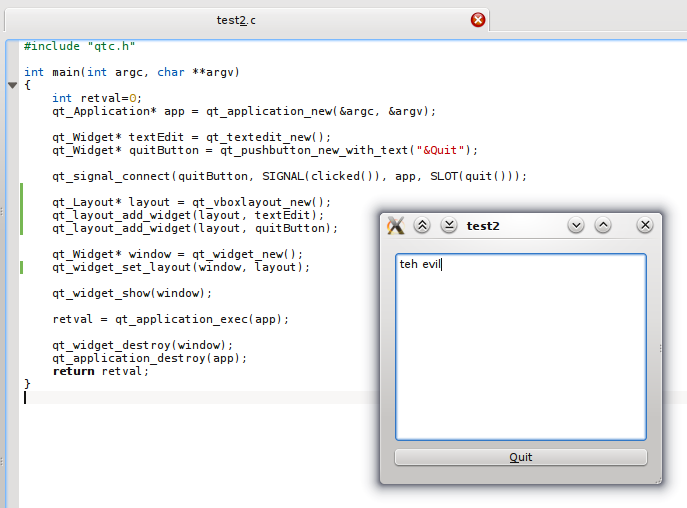The image size is (687, 508).
Task: Minimize the test2 window with down chevron
Action: click(x=576, y=225)
